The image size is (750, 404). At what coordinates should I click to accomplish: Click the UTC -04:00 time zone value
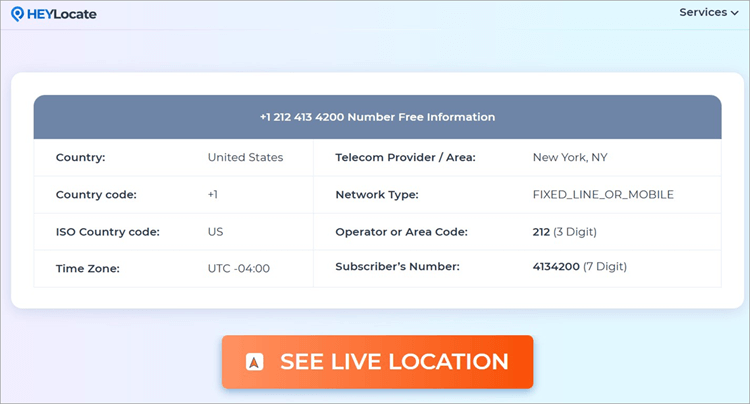click(239, 268)
